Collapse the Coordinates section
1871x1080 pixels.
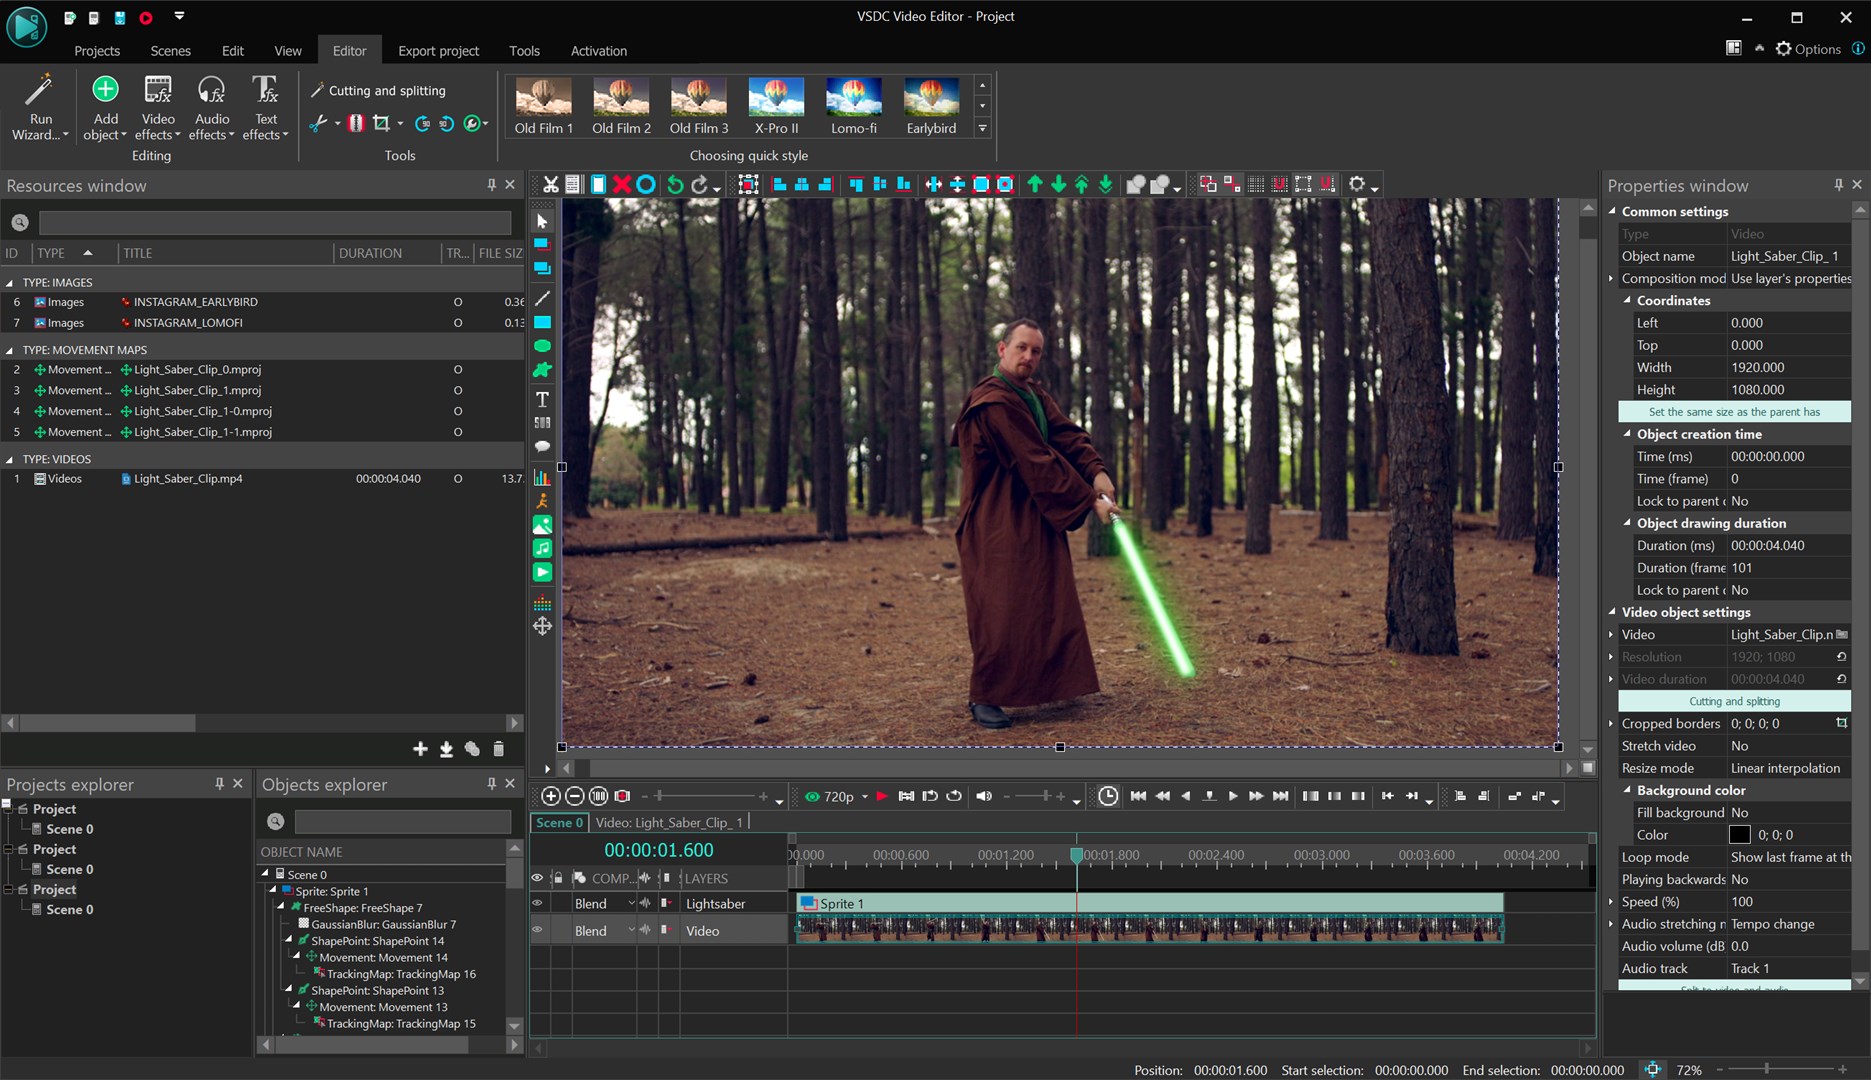pos(1627,300)
